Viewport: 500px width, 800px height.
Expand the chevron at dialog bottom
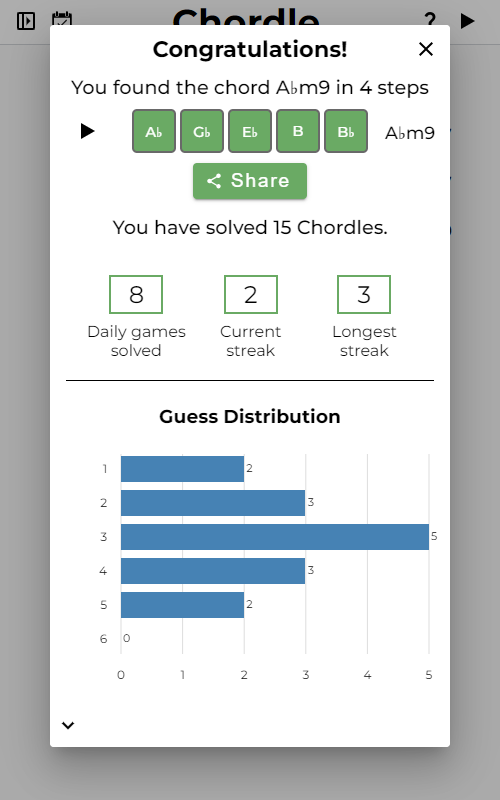68,725
